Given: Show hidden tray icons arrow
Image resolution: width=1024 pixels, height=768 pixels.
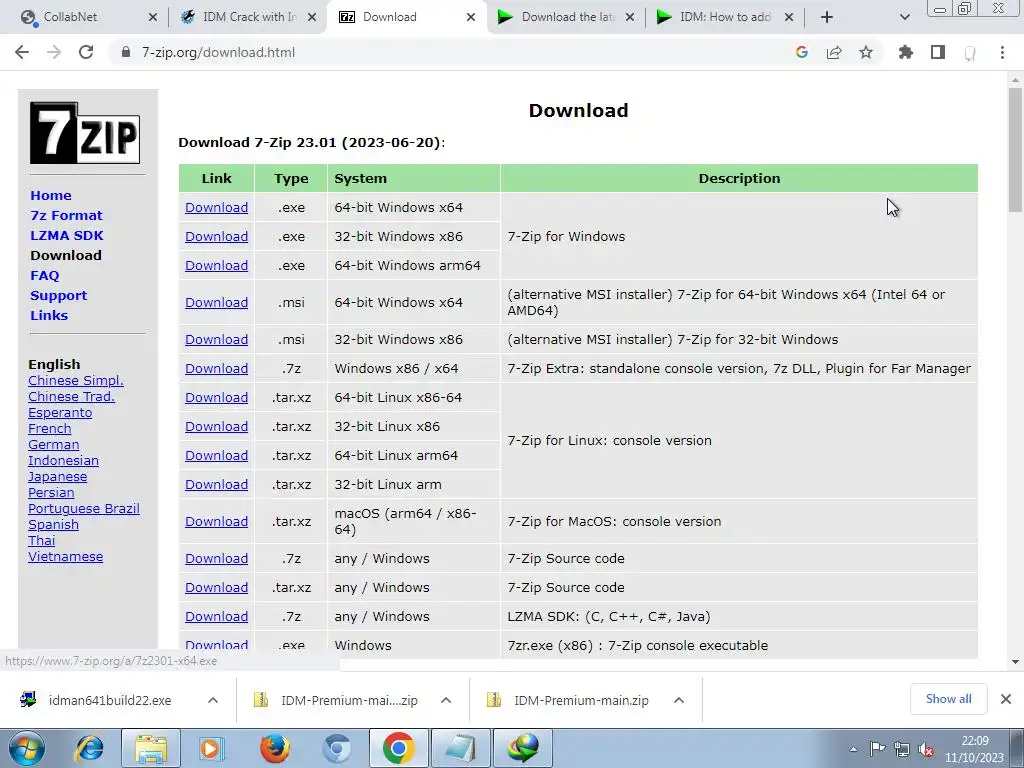Looking at the screenshot, I should point(853,749).
